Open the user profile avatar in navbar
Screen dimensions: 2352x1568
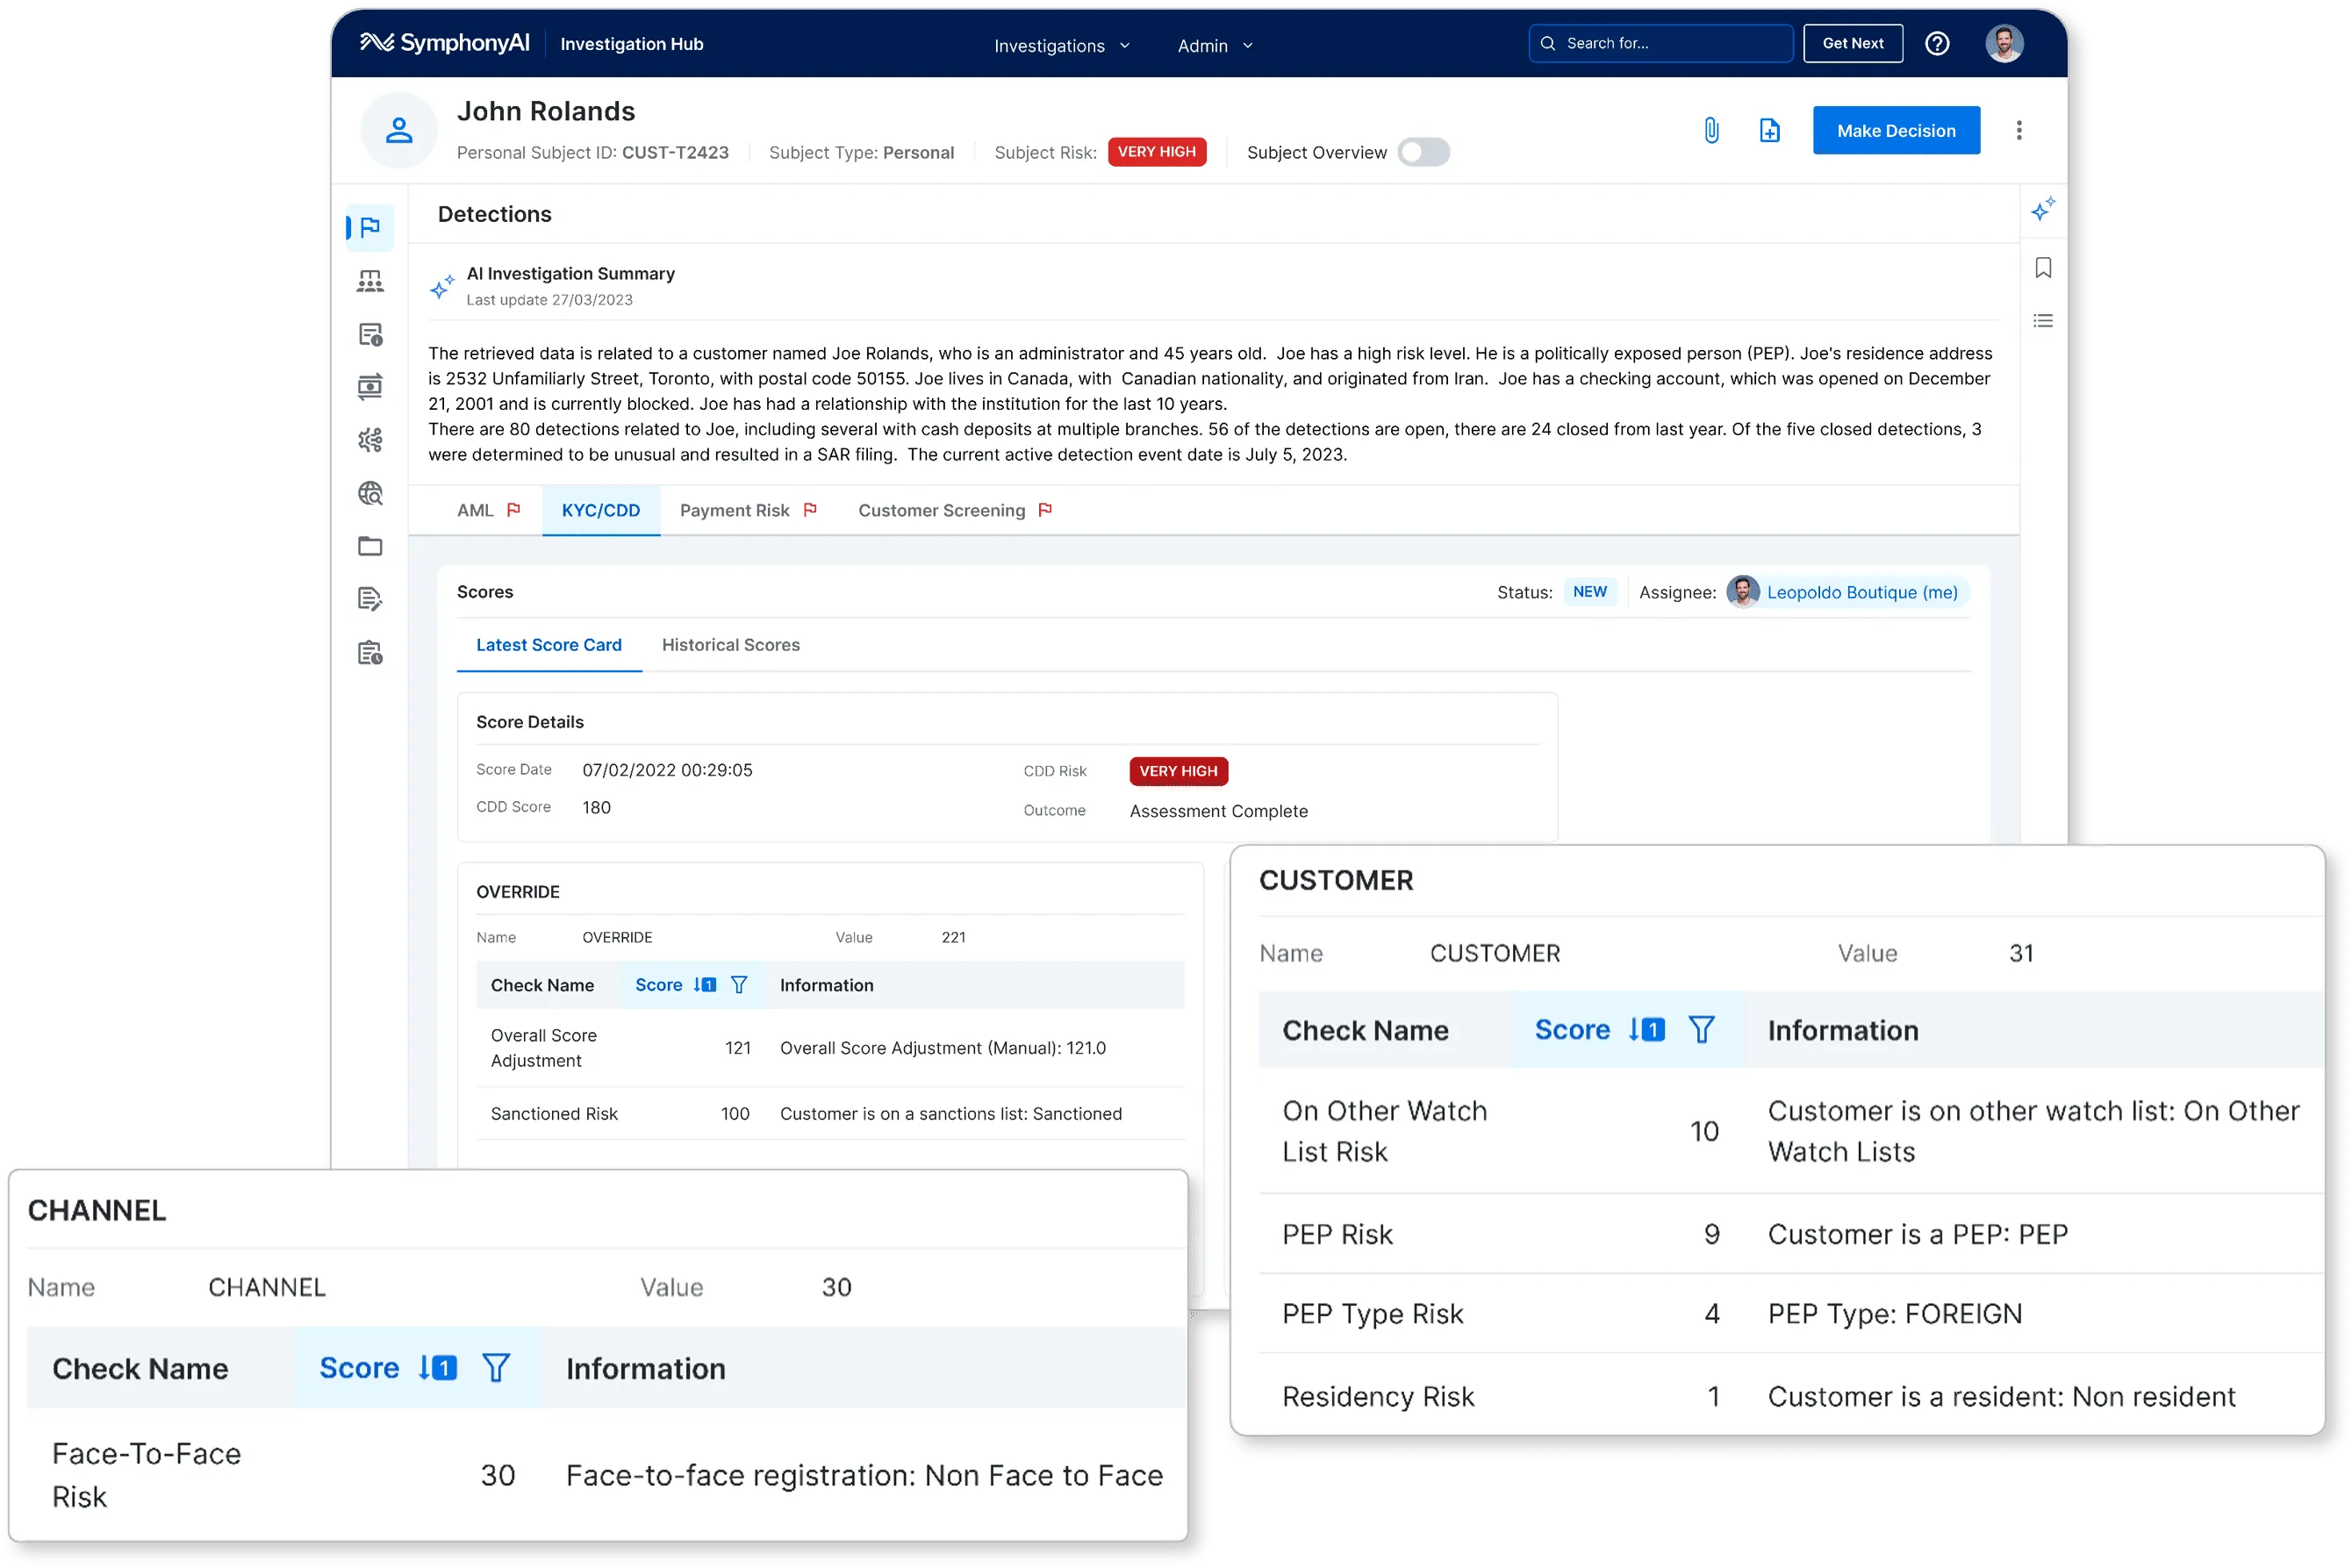tap(2004, 44)
